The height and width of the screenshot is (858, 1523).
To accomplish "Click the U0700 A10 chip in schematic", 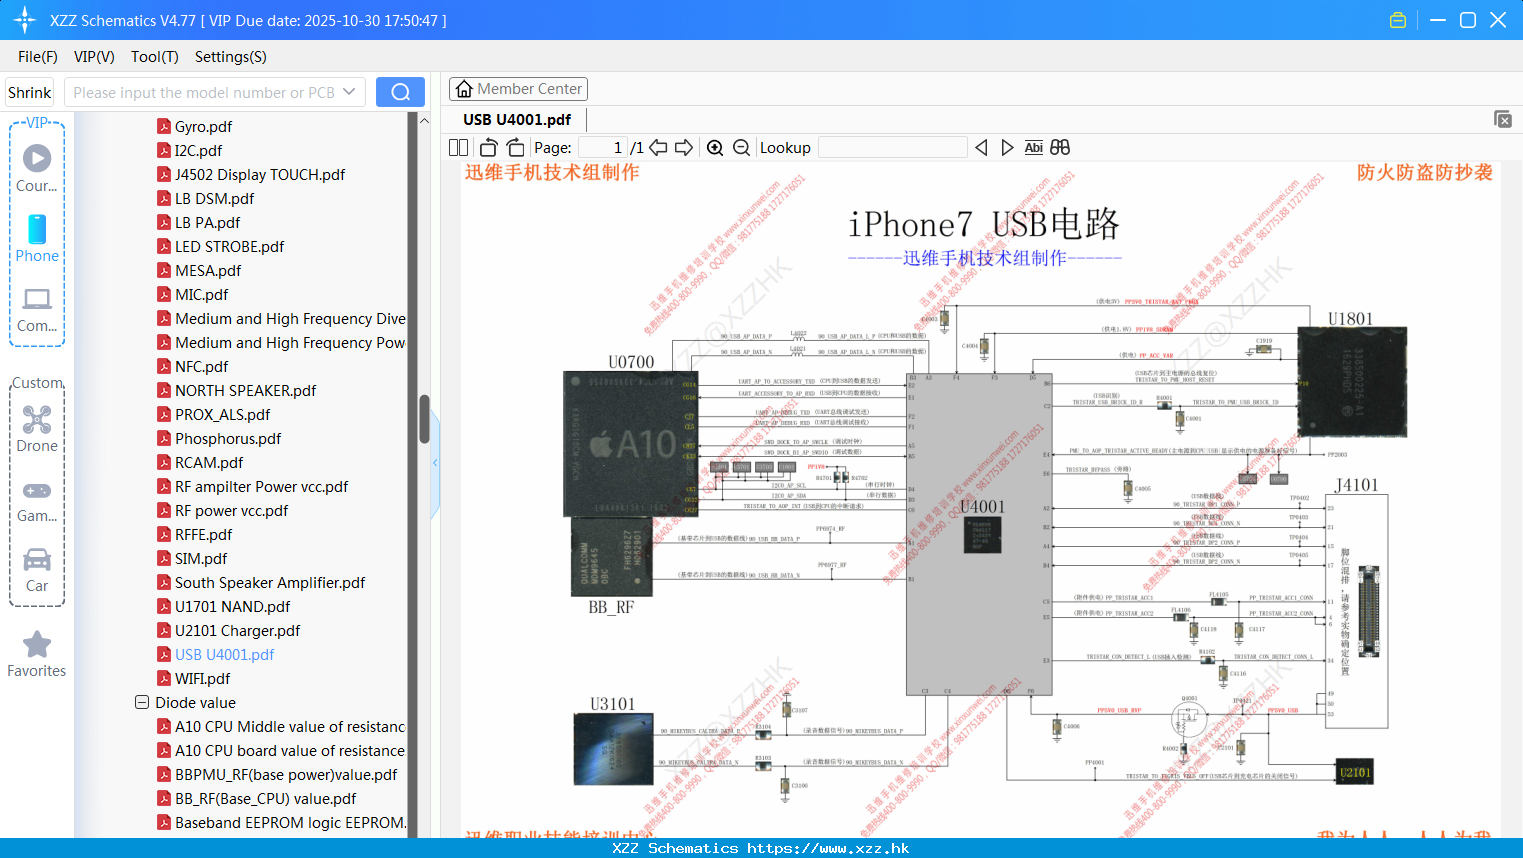I will (x=631, y=443).
